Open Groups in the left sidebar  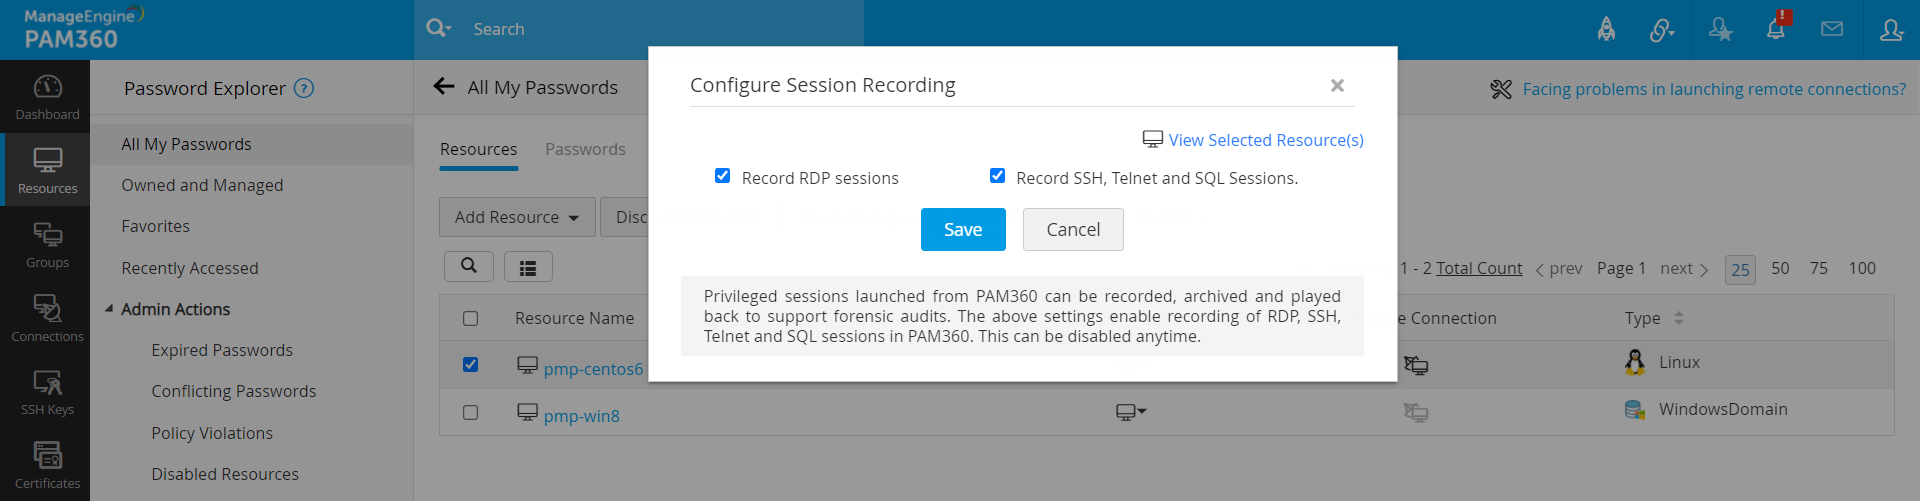click(47, 245)
